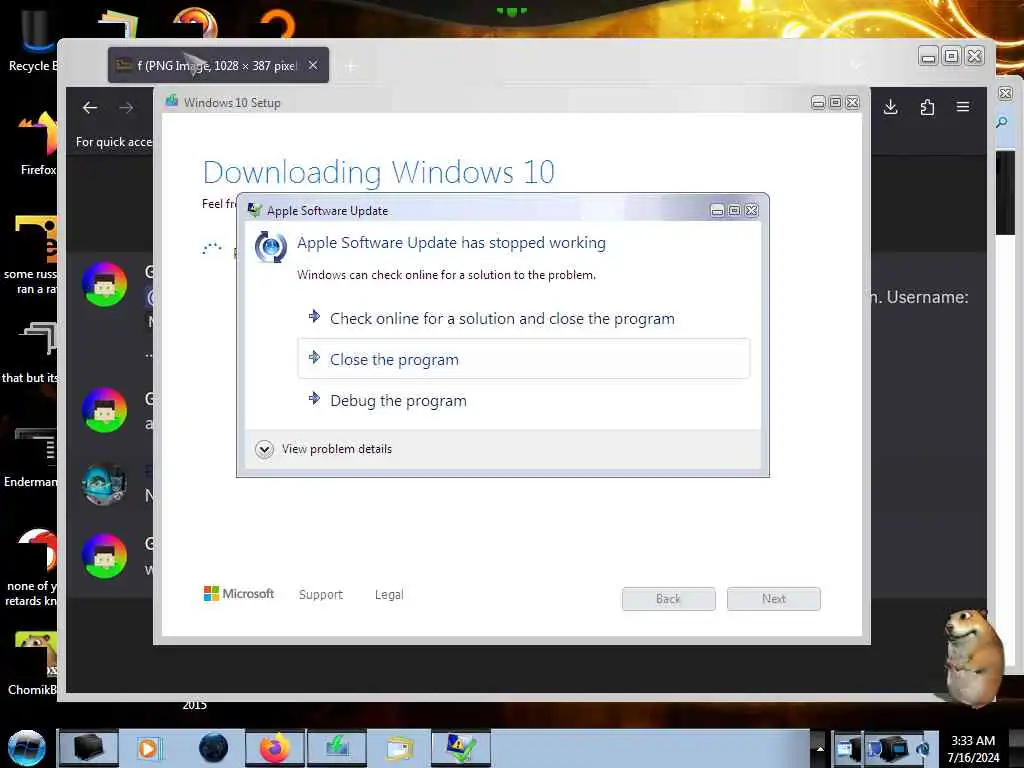Click the Next button in Windows 10 Setup
The height and width of the screenshot is (768, 1024).
(773, 599)
